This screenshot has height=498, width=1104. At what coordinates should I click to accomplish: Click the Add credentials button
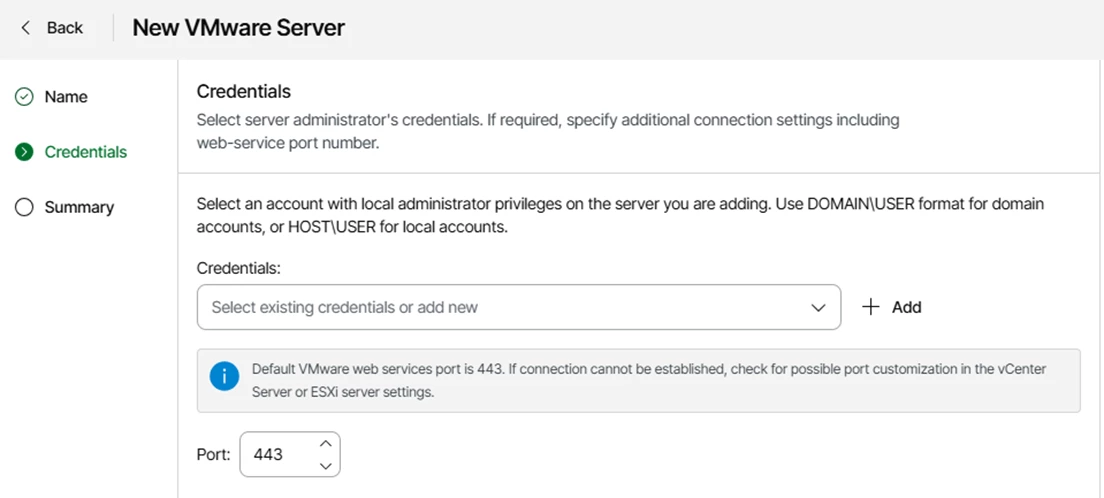[x=891, y=307]
